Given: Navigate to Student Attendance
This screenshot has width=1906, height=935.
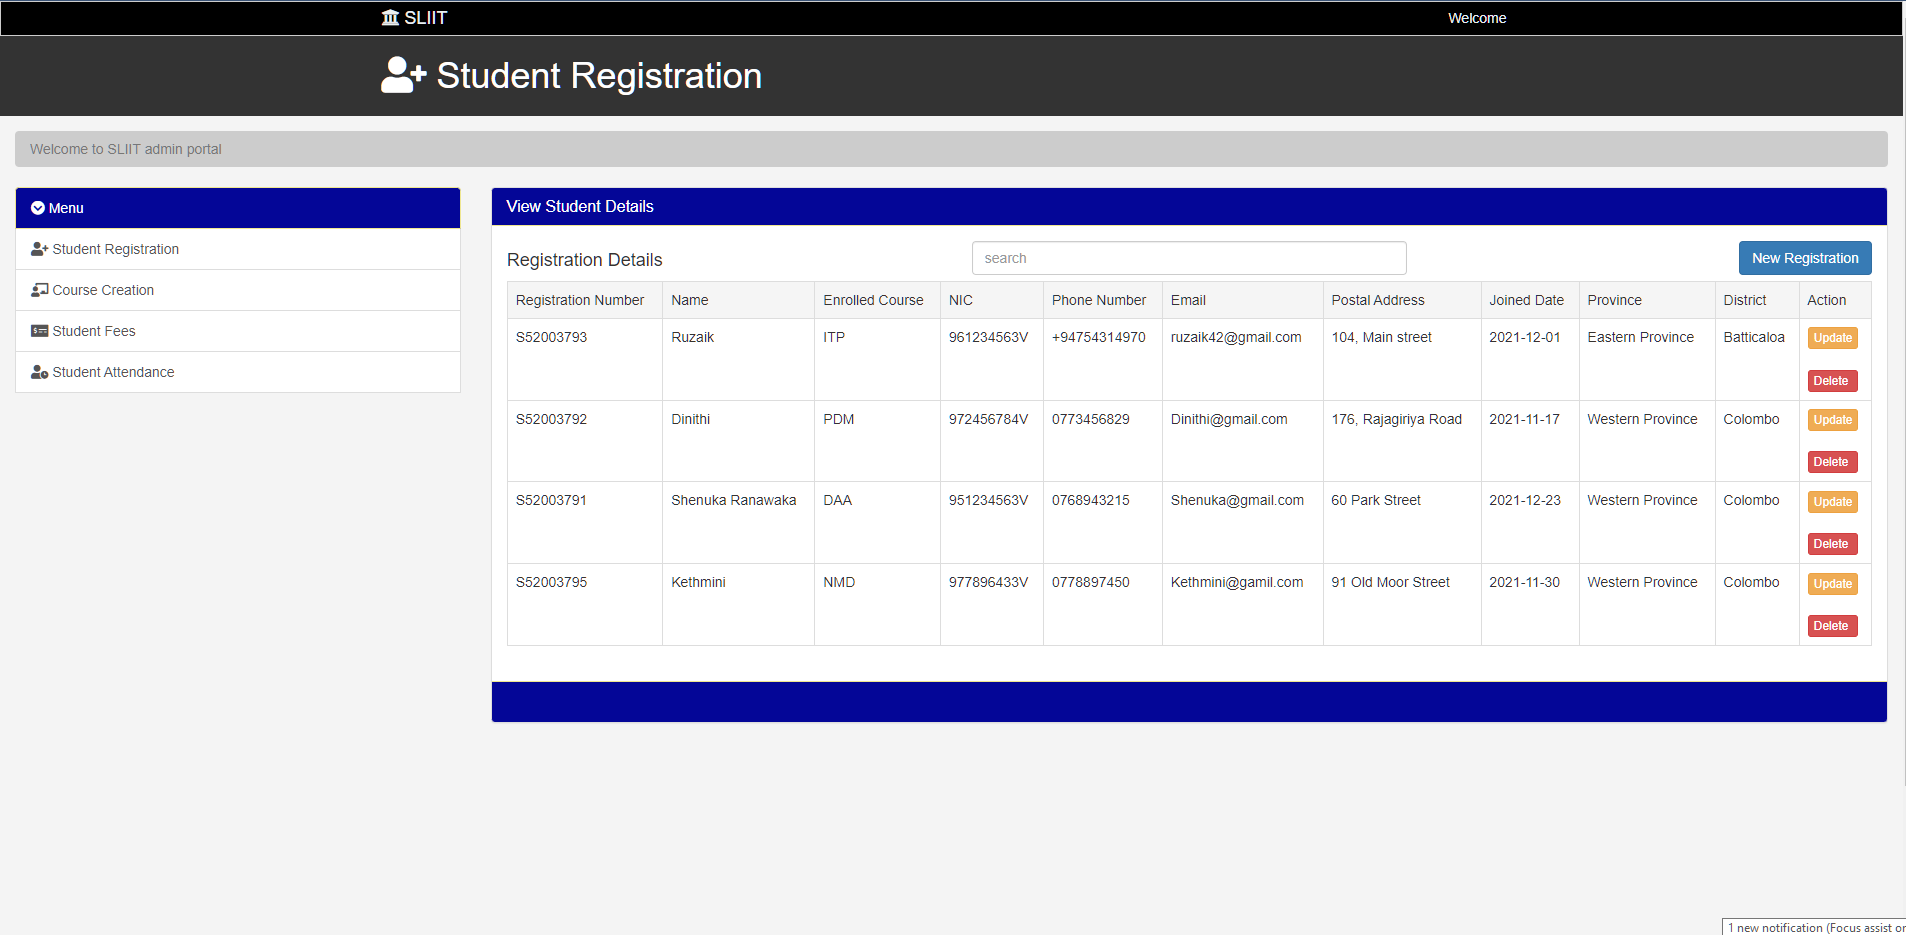Looking at the screenshot, I should tap(113, 371).
